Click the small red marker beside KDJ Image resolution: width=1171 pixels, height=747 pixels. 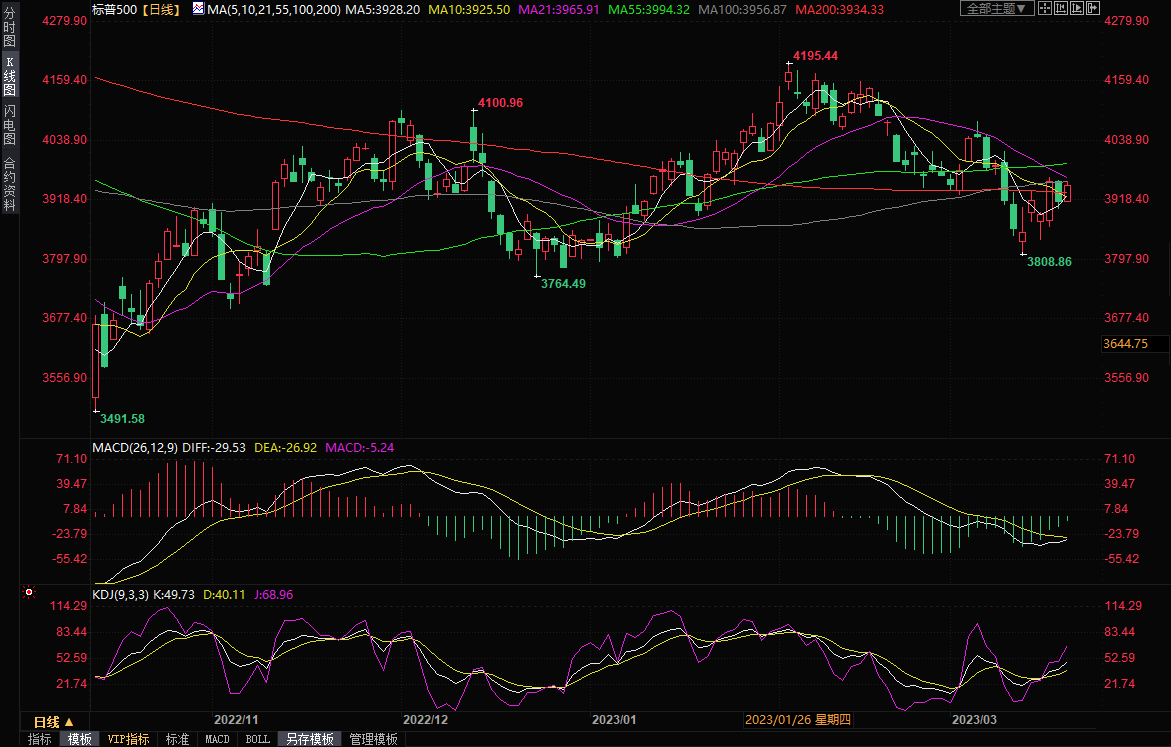[29, 593]
